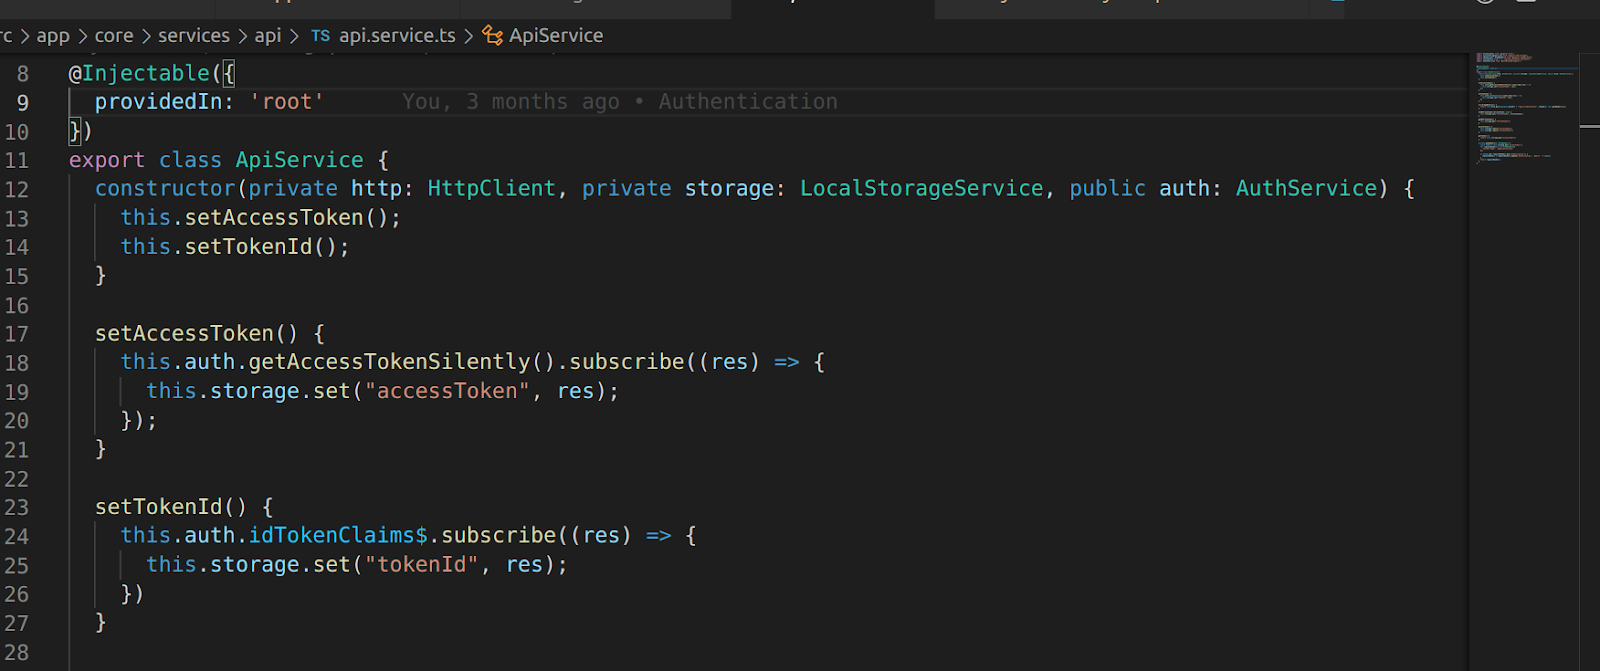Click the TS file icon in breadcrumbs
This screenshot has height=671, width=1600.
click(320, 36)
